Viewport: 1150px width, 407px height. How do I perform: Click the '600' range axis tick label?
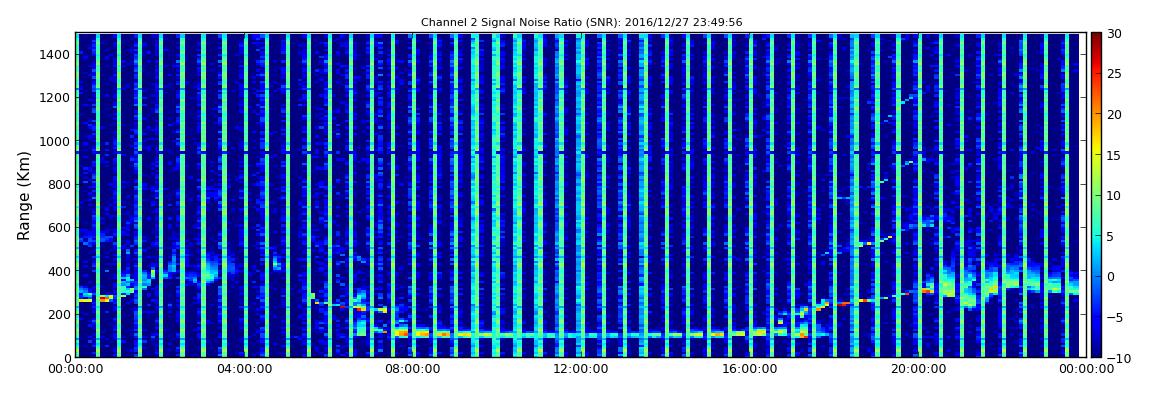pyautogui.click(x=59, y=227)
